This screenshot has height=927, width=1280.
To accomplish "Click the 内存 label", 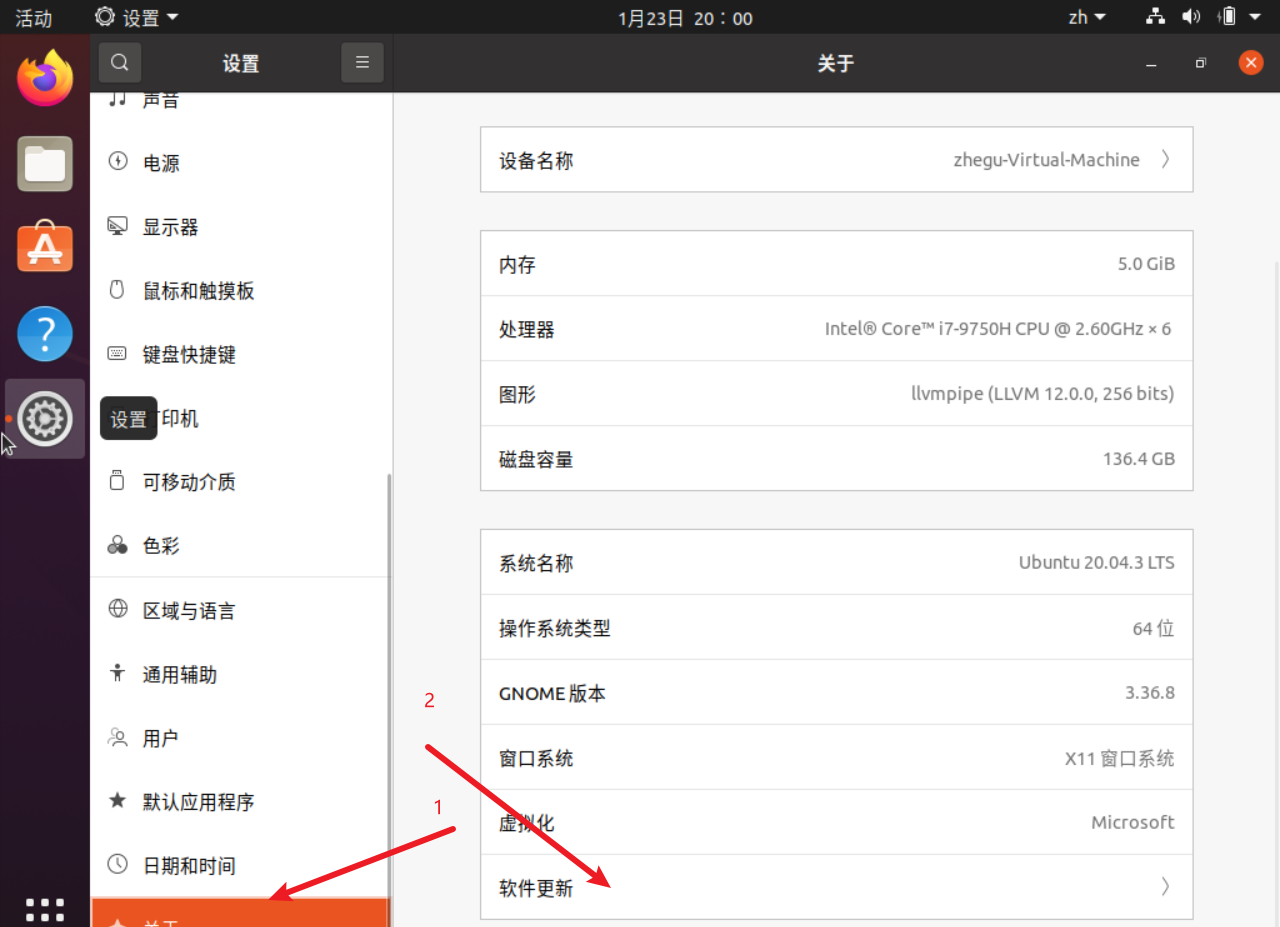I will [517, 264].
